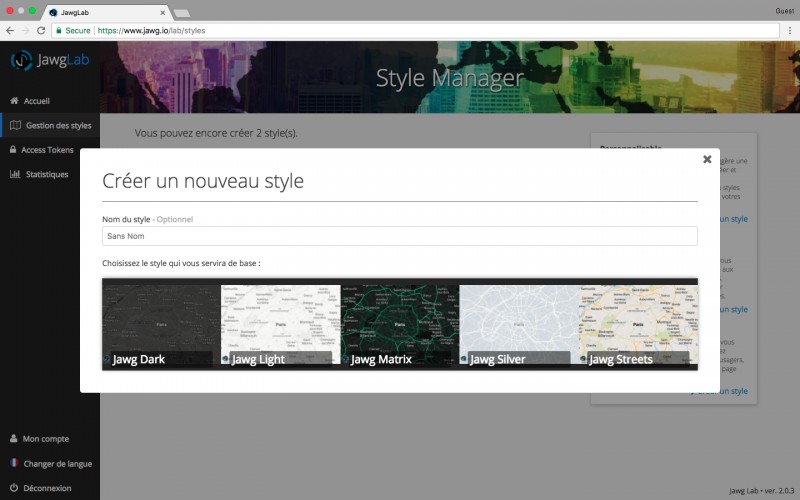Open Statistiques in the sidebar
Screen dimensions: 800x500
coord(47,174)
